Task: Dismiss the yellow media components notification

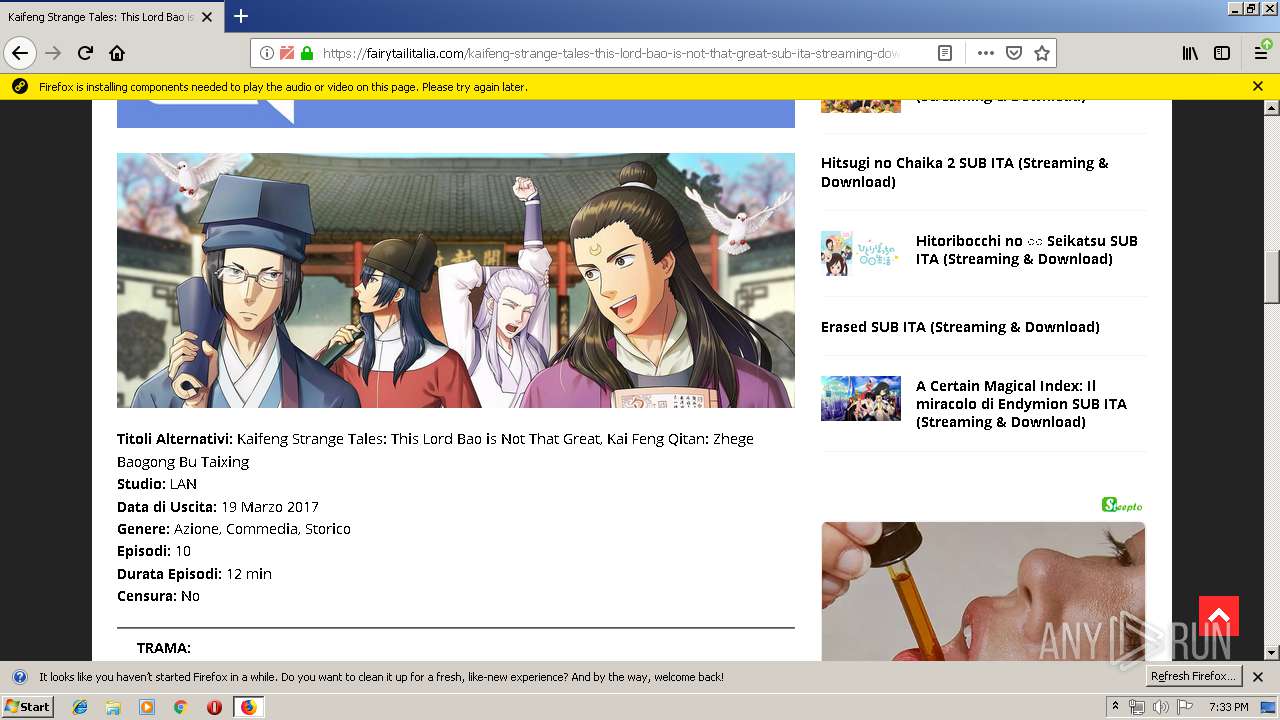Action: [1258, 87]
